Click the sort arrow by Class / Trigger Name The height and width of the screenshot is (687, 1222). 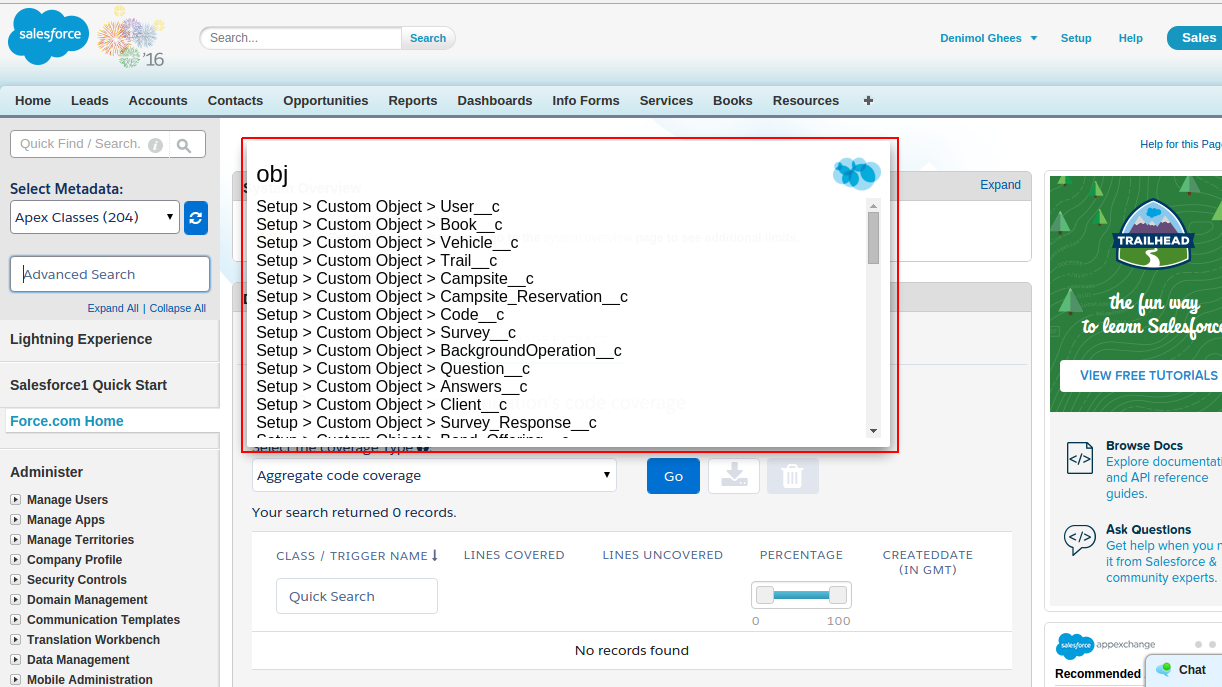coord(435,555)
